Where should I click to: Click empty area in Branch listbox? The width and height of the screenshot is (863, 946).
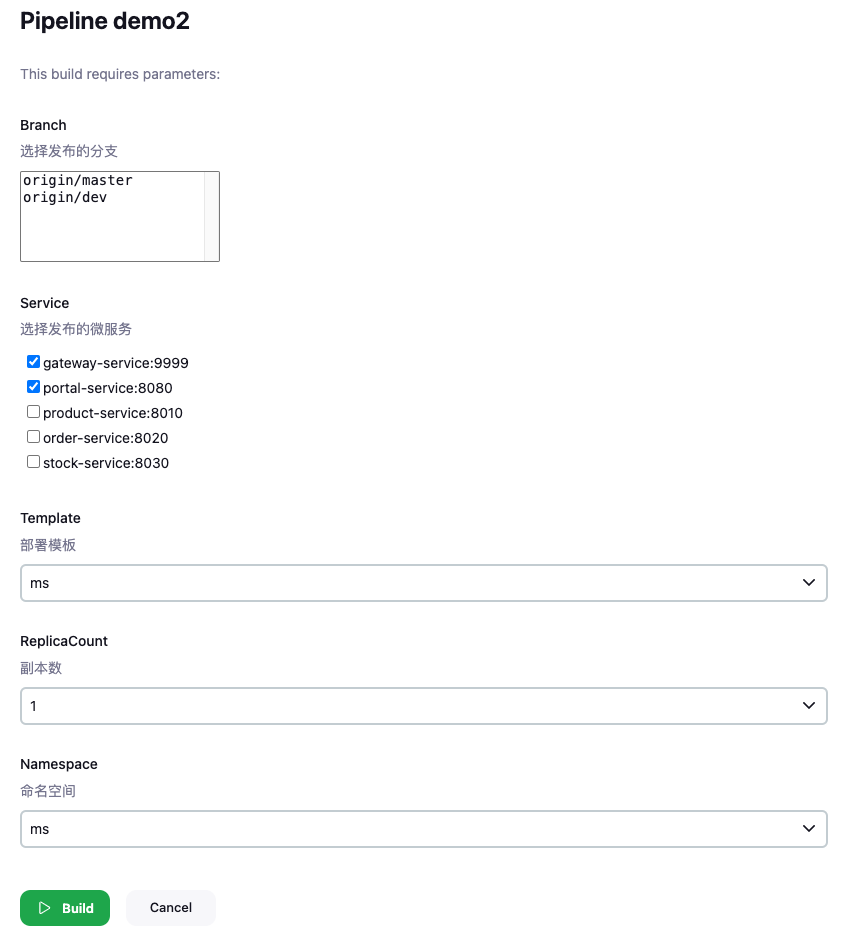(112, 233)
